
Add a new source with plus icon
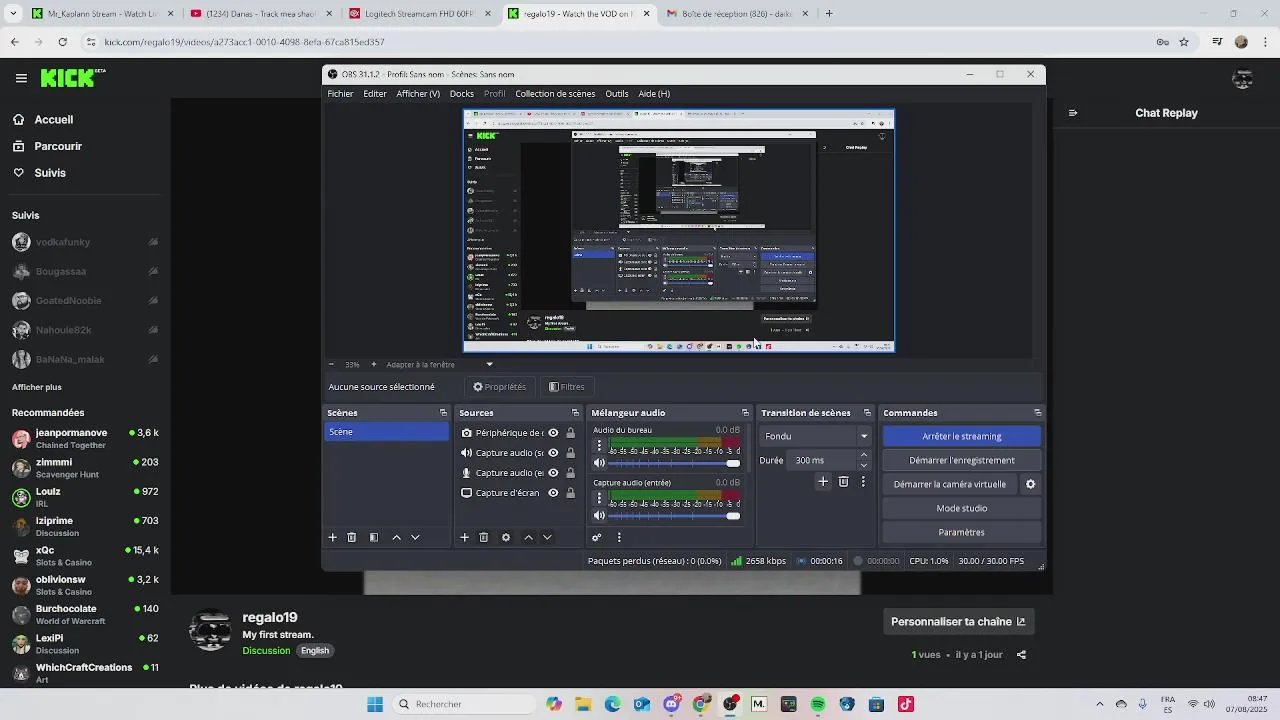click(464, 537)
